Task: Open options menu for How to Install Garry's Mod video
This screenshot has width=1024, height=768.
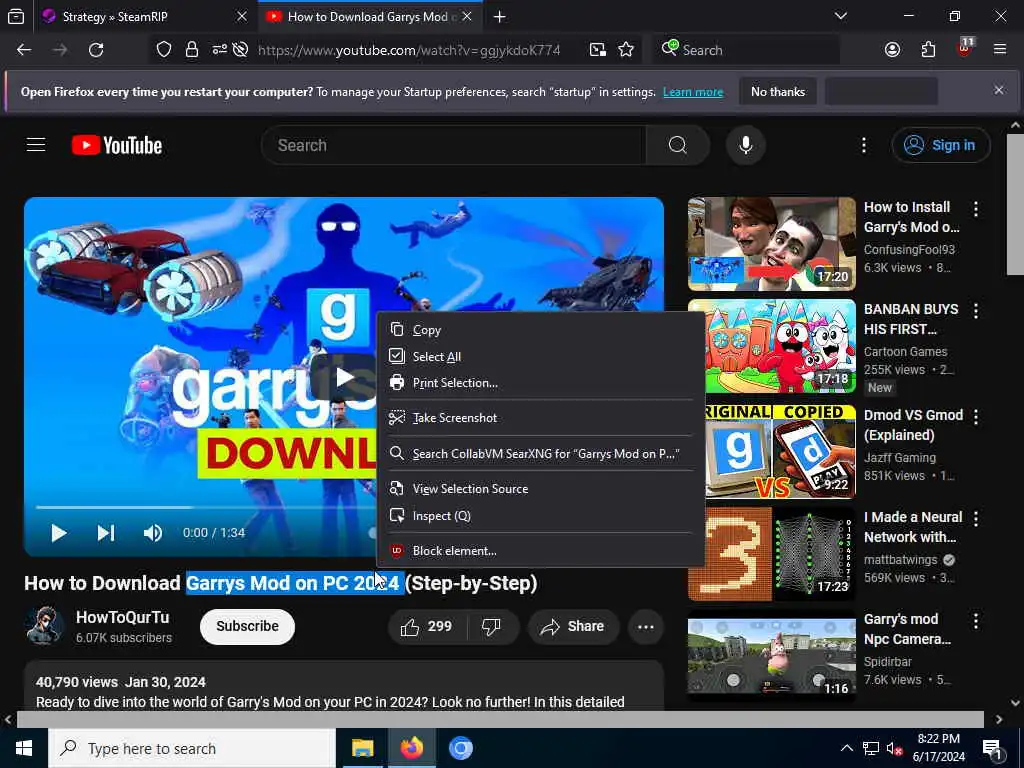Action: 976,209
